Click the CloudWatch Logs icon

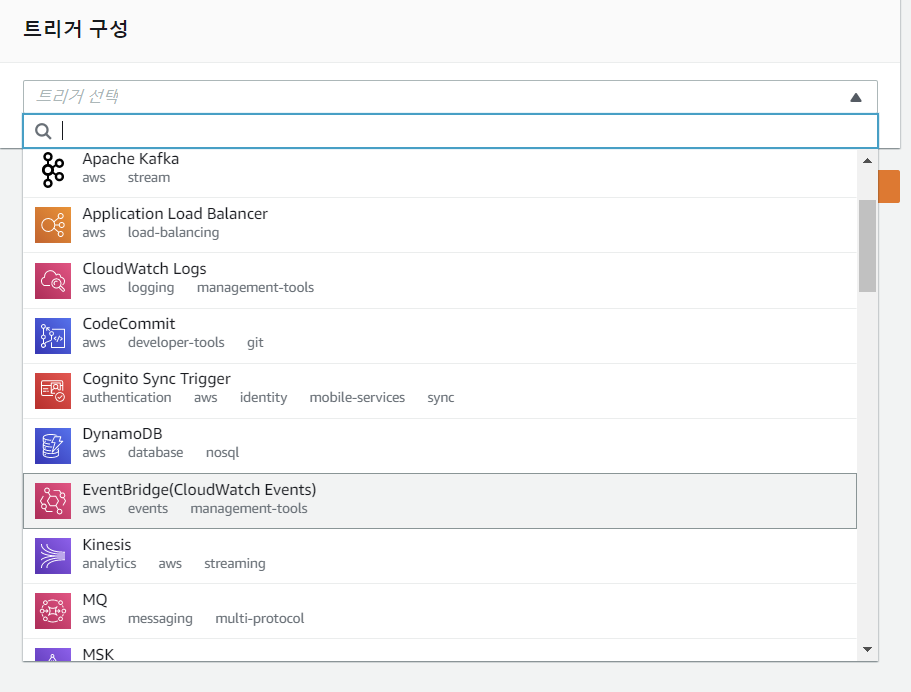coord(53,281)
